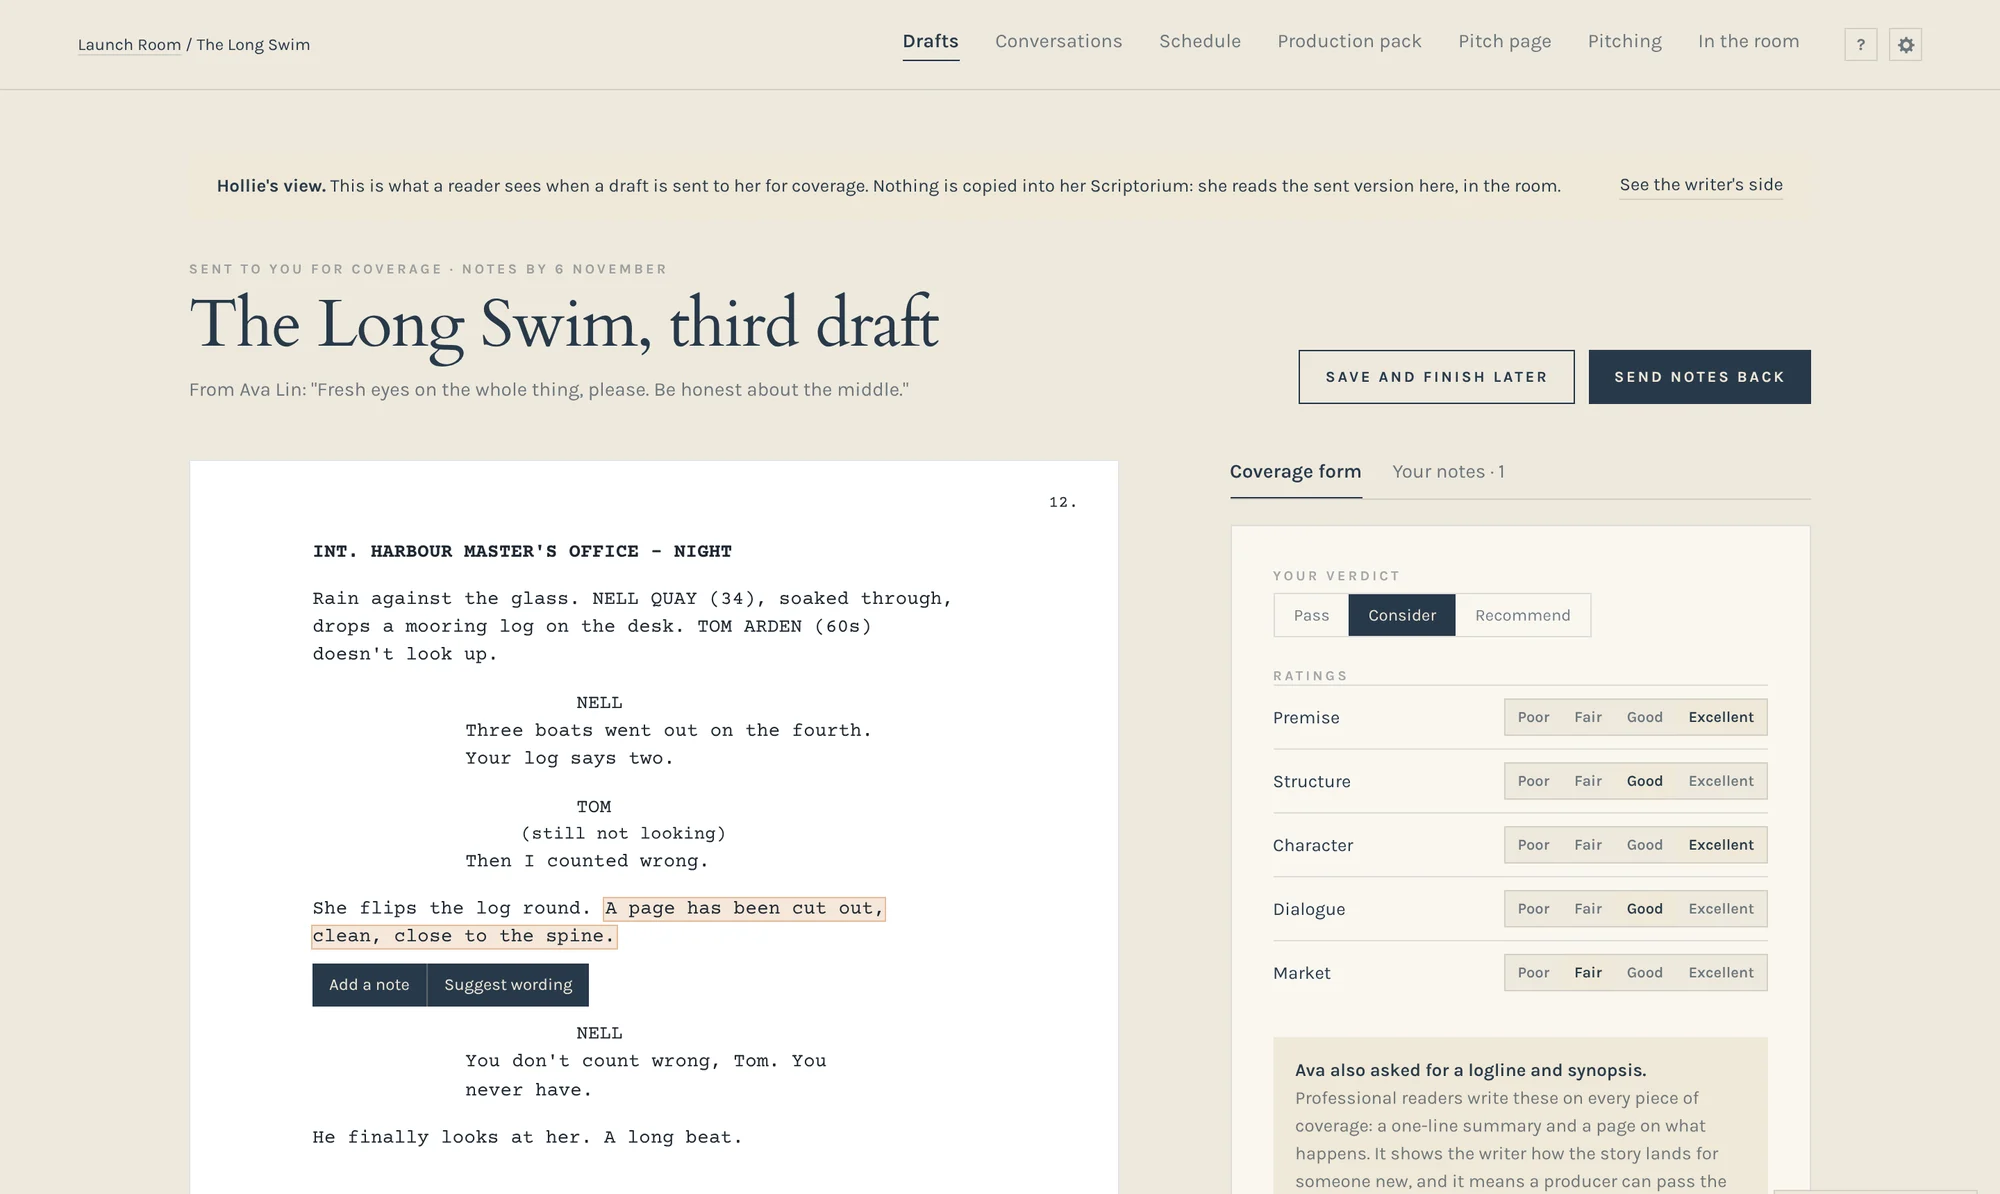
Task: Rate Dialogue as Excellent
Action: pyautogui.click(x=1721, y=909)
